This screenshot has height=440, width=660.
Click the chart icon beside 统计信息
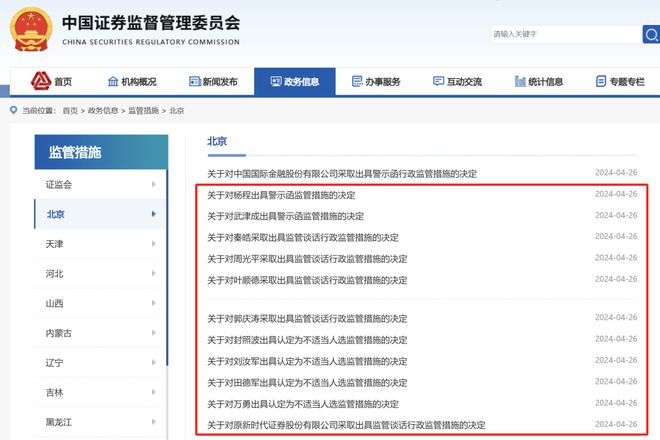click(520, 81)
